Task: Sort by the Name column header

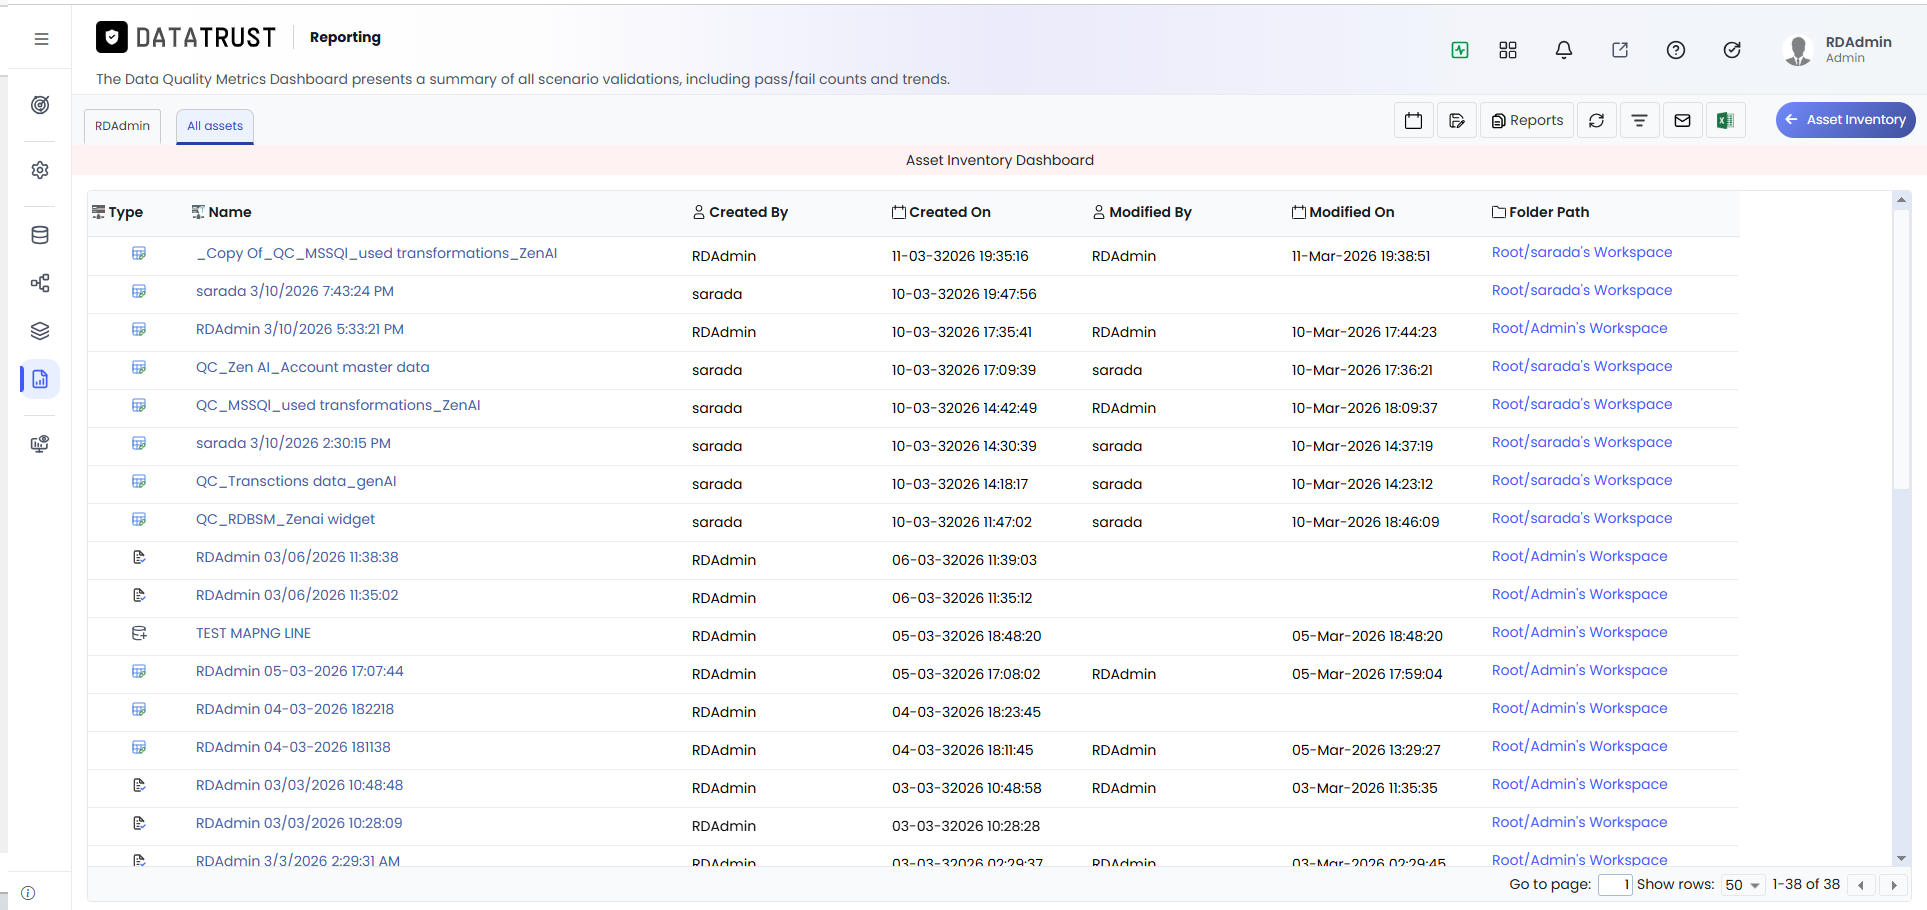Action: pyautogui.click(x=222, y=212)
